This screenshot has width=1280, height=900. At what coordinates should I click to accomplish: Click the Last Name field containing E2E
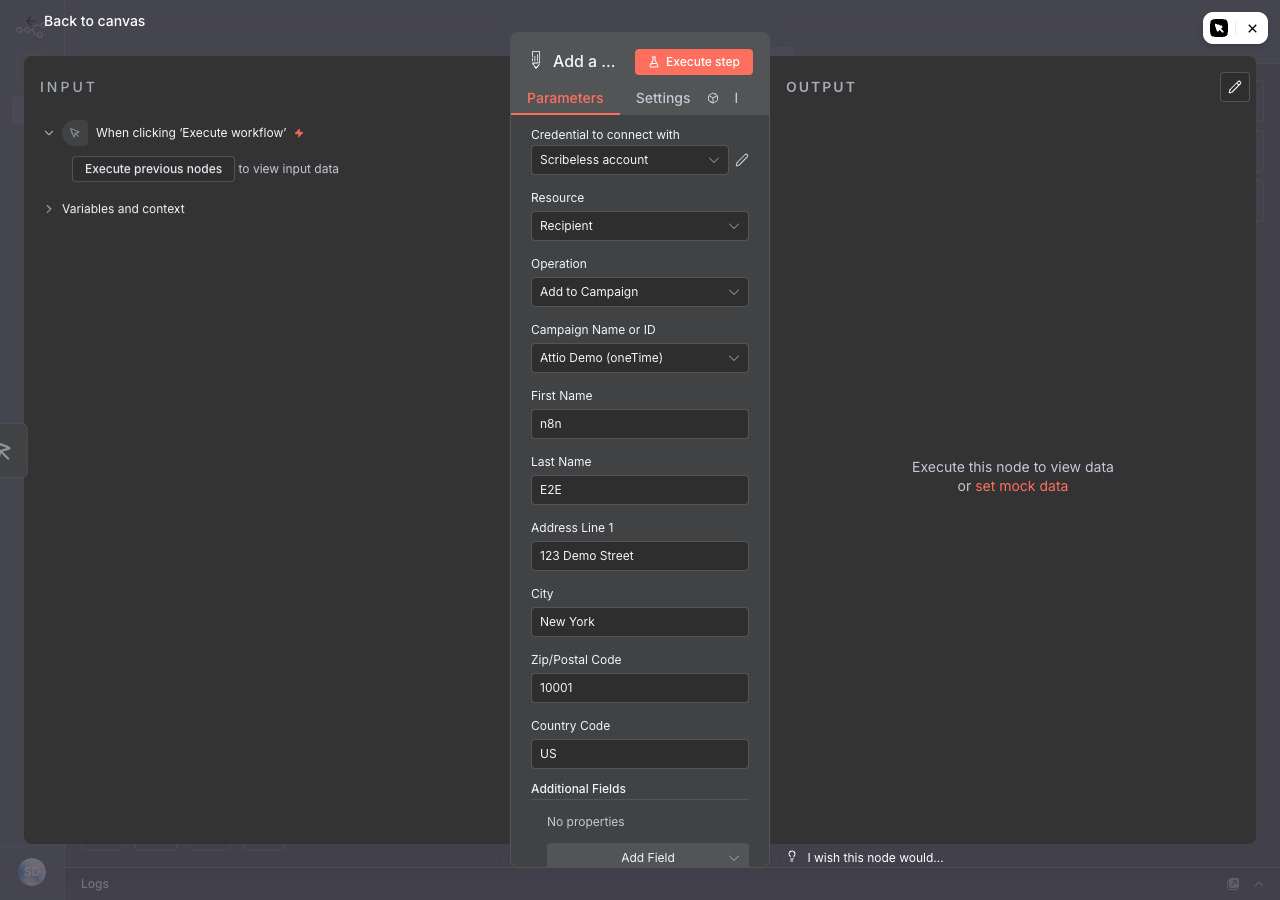[x=640, y=490]
